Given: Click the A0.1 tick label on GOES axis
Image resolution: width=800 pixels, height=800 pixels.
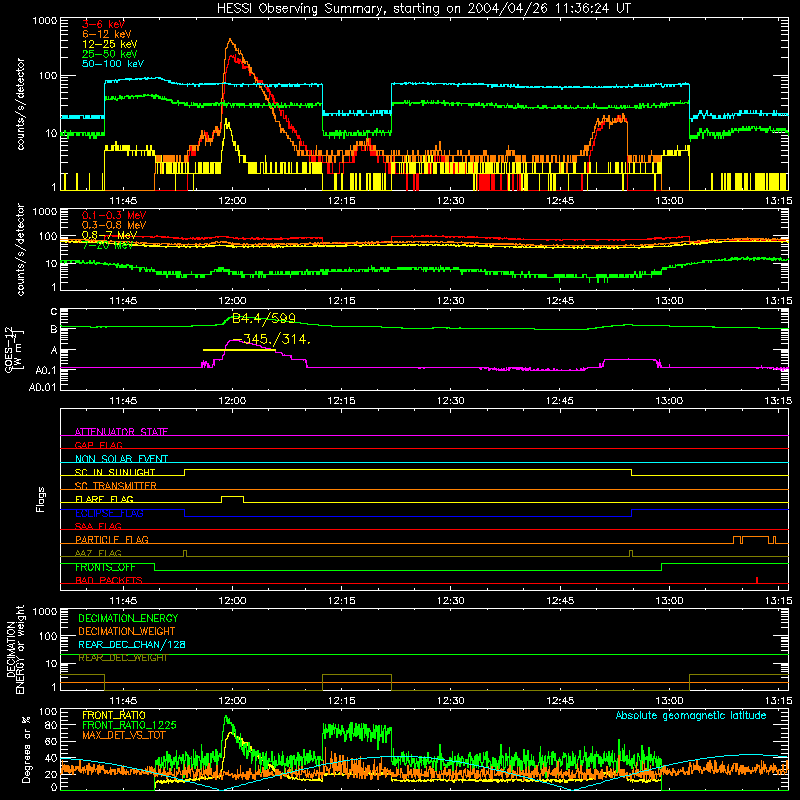Looking at the screenshot, I should (46, 370).
